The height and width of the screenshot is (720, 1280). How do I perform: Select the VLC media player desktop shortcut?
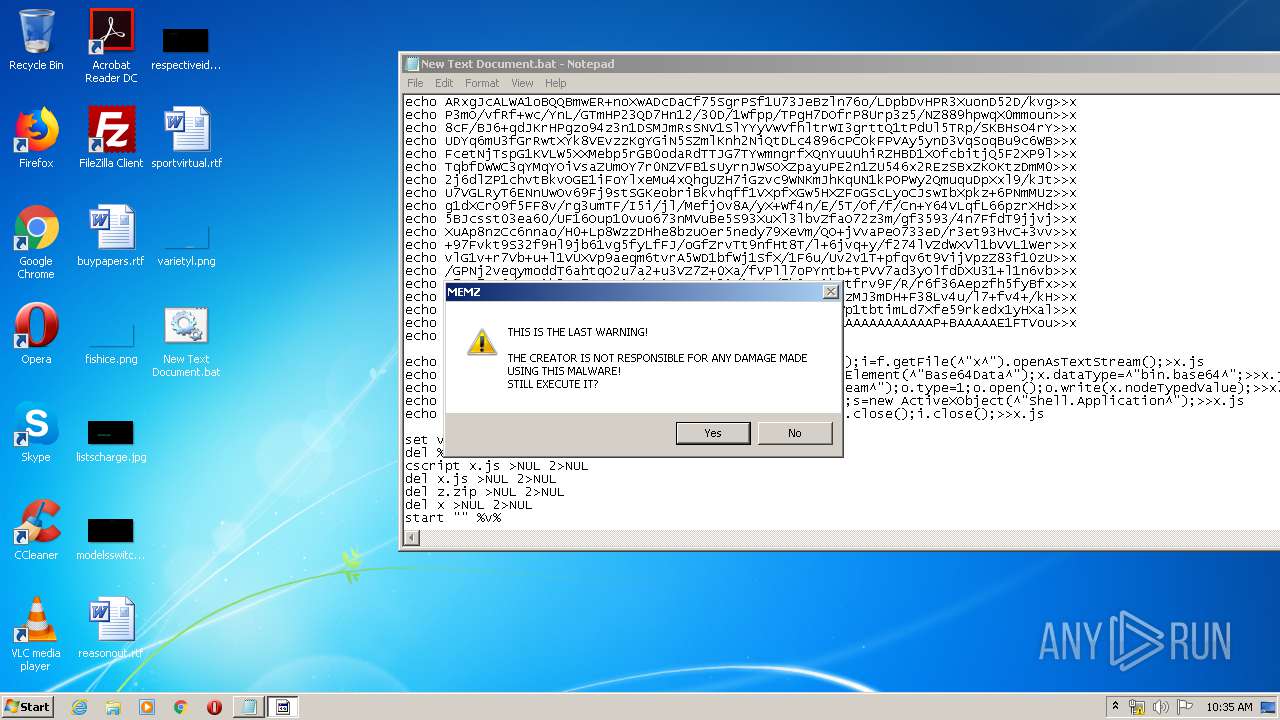point(36,634)
